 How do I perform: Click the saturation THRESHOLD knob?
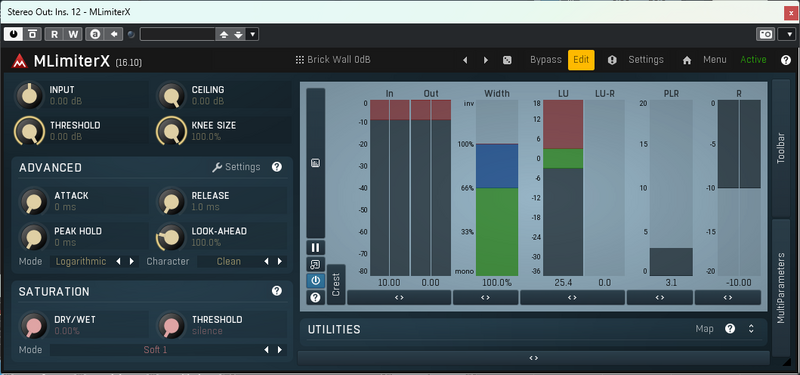tap(172, 326)
